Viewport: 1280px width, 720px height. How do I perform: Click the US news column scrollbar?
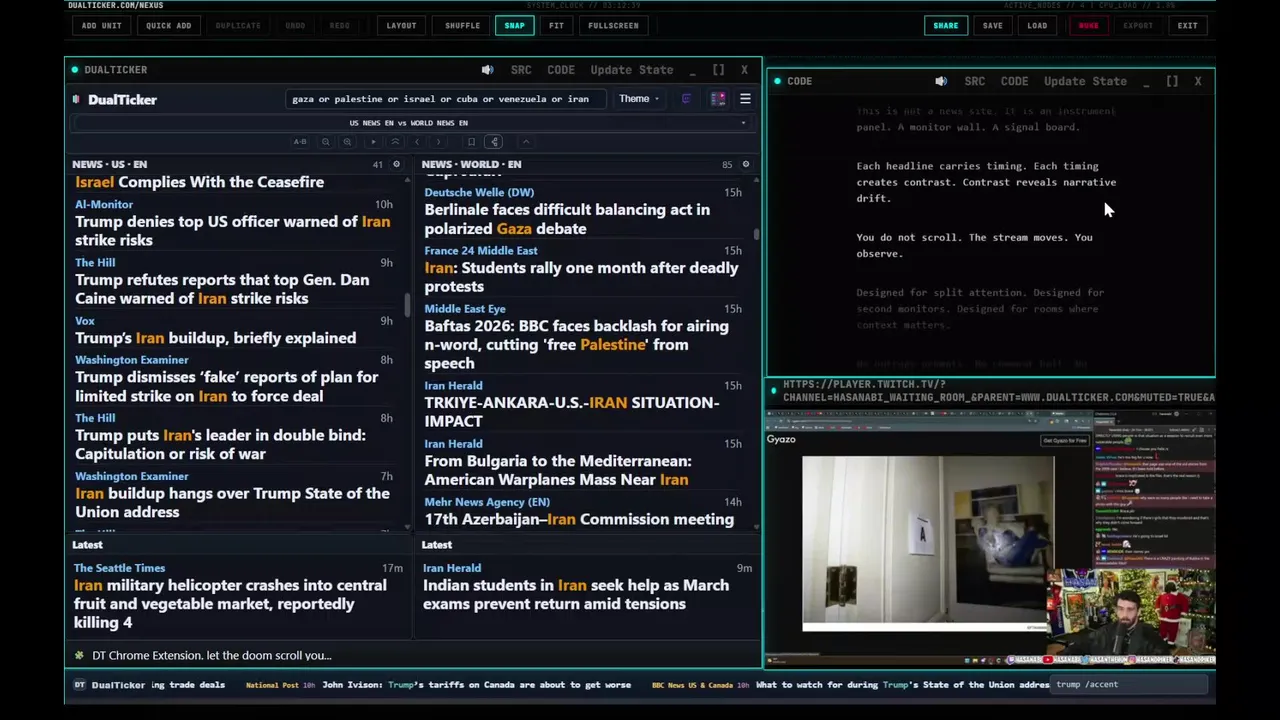click(407, 306)
